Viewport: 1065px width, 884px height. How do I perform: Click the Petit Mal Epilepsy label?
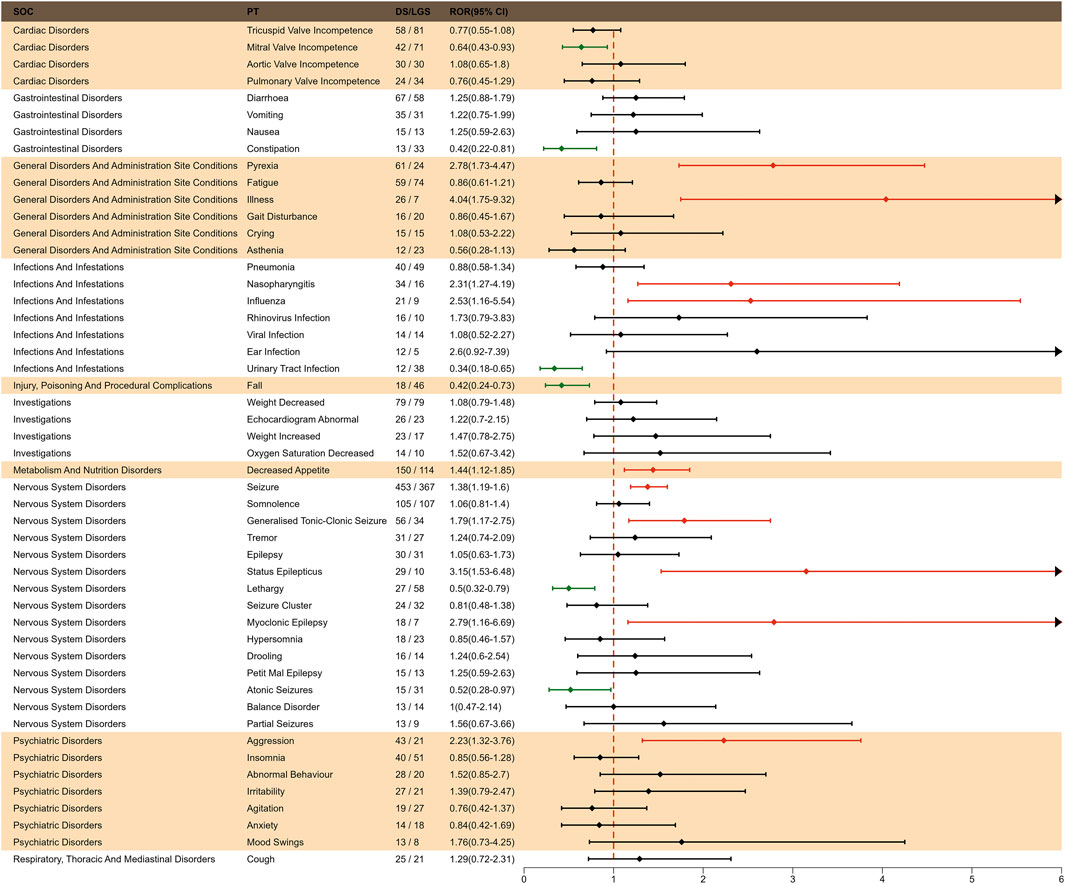click(285, 673)
